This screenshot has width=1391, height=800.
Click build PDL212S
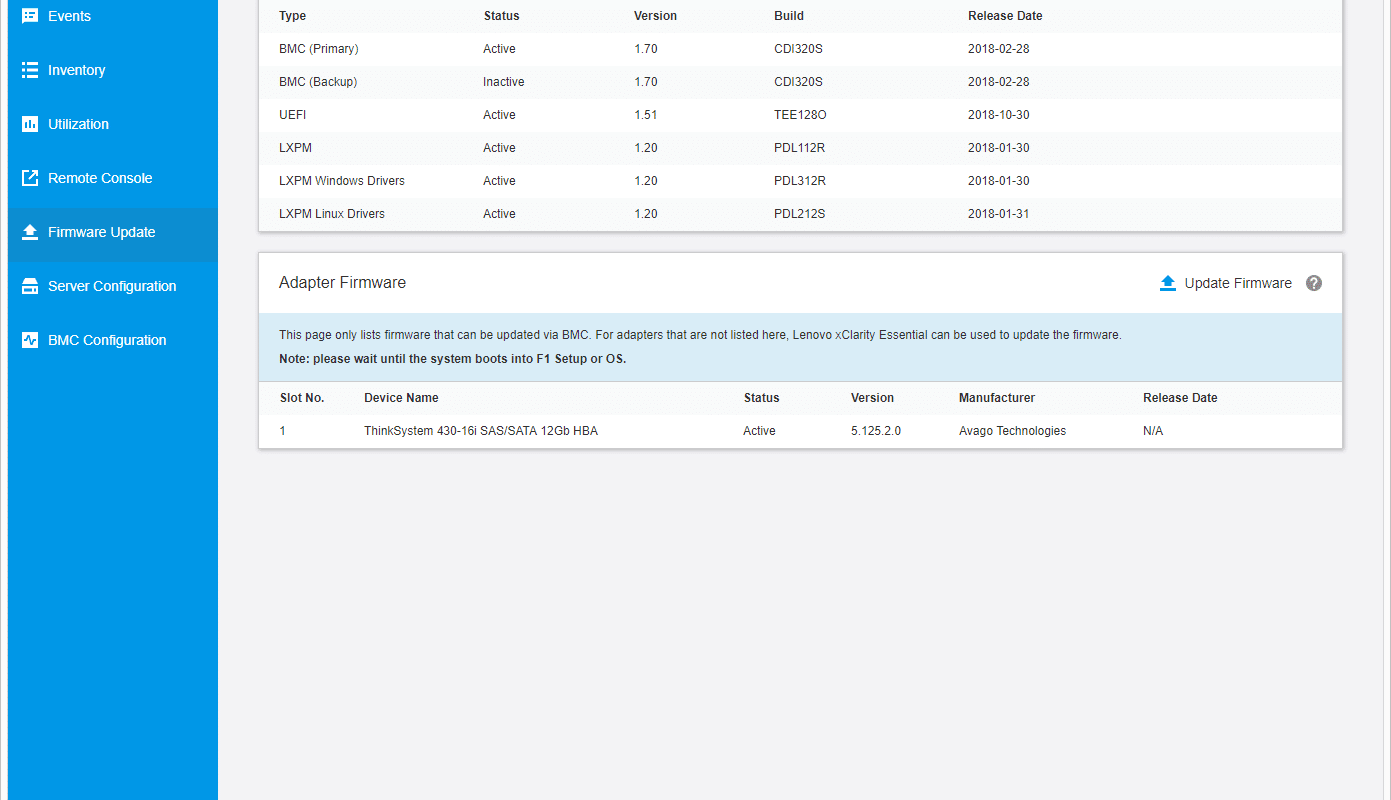800,214
